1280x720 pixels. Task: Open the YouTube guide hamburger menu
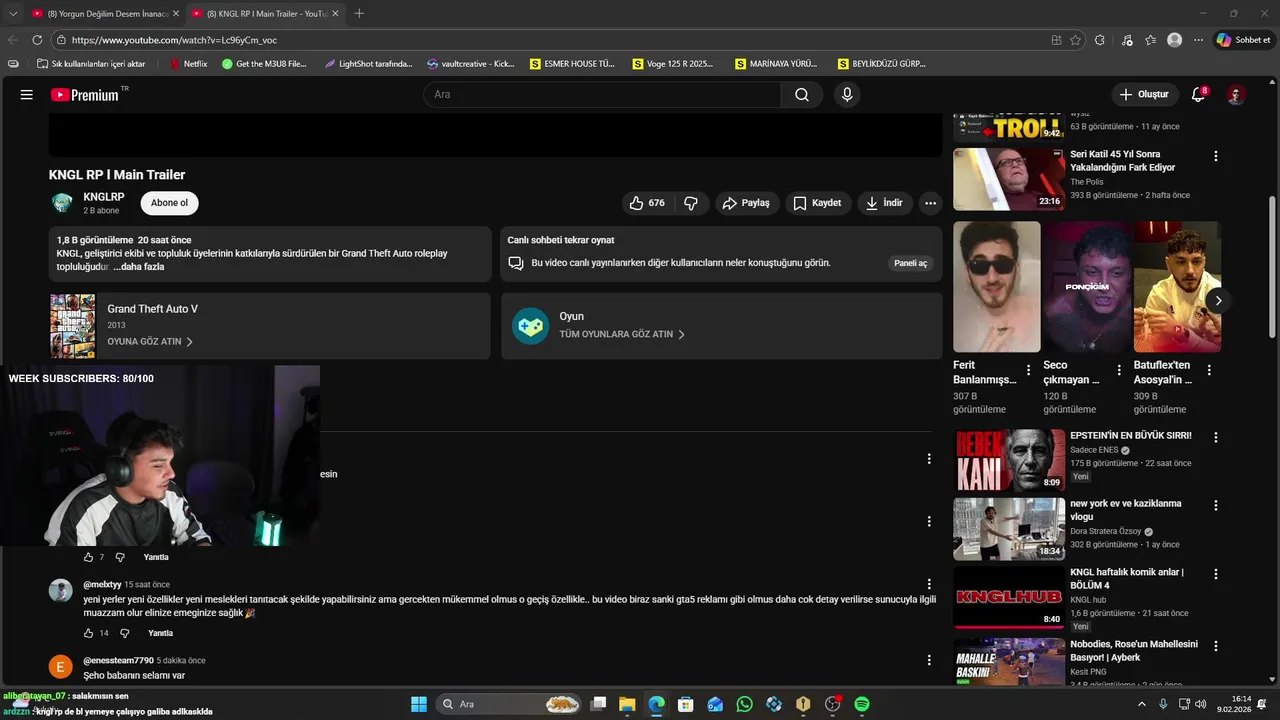pos(27,94)
